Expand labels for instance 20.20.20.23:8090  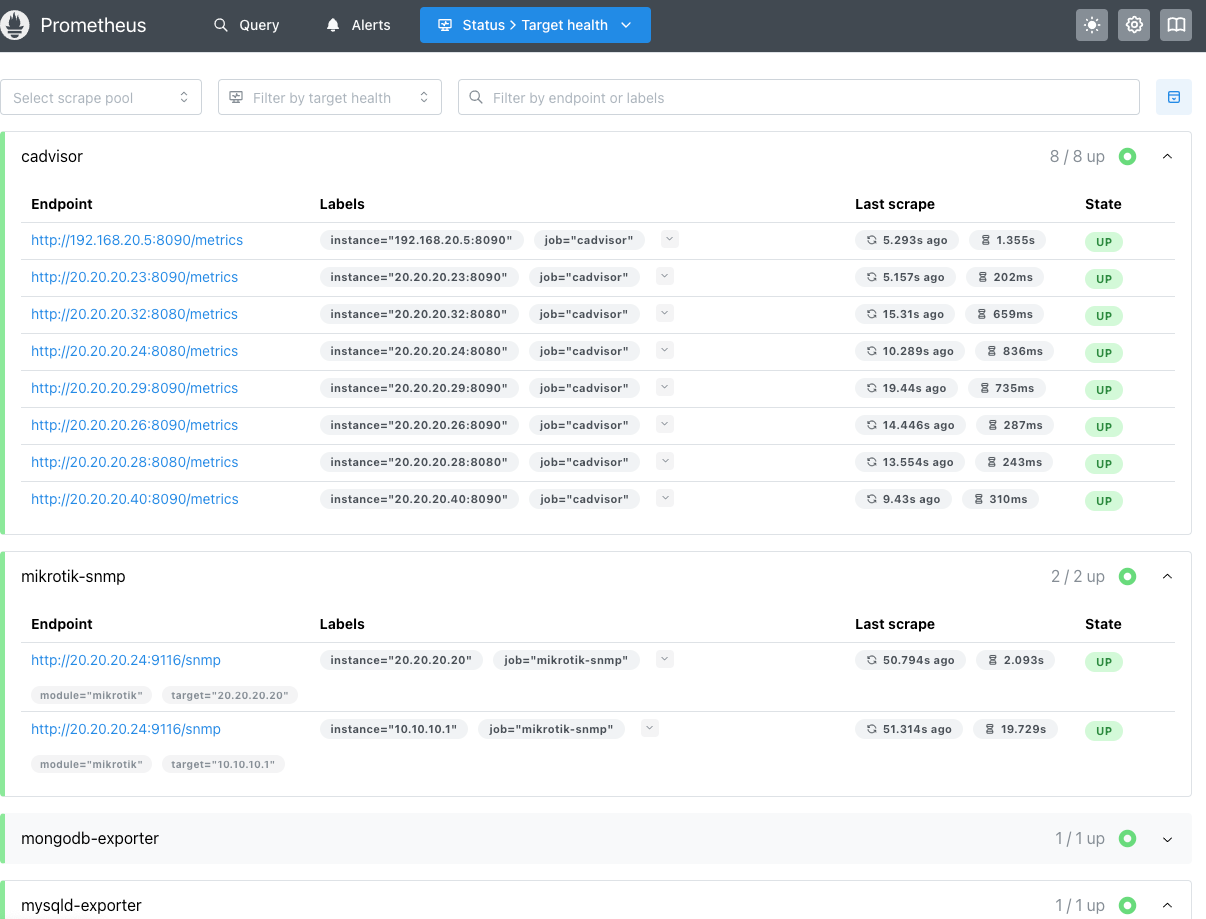(665, 276)
